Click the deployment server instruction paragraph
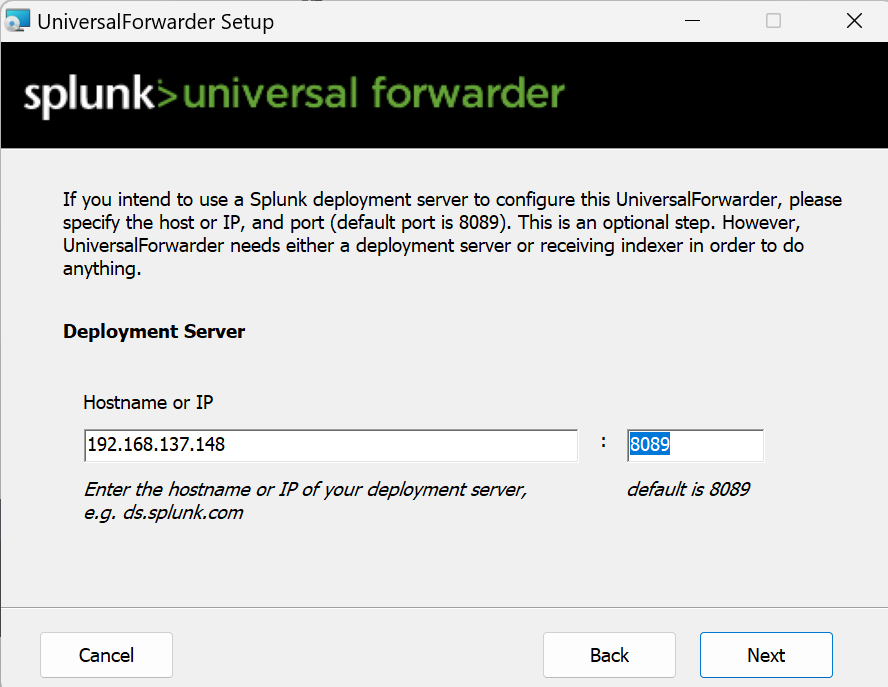The width and height of the screenshot is (888, 687). [452, 234]
